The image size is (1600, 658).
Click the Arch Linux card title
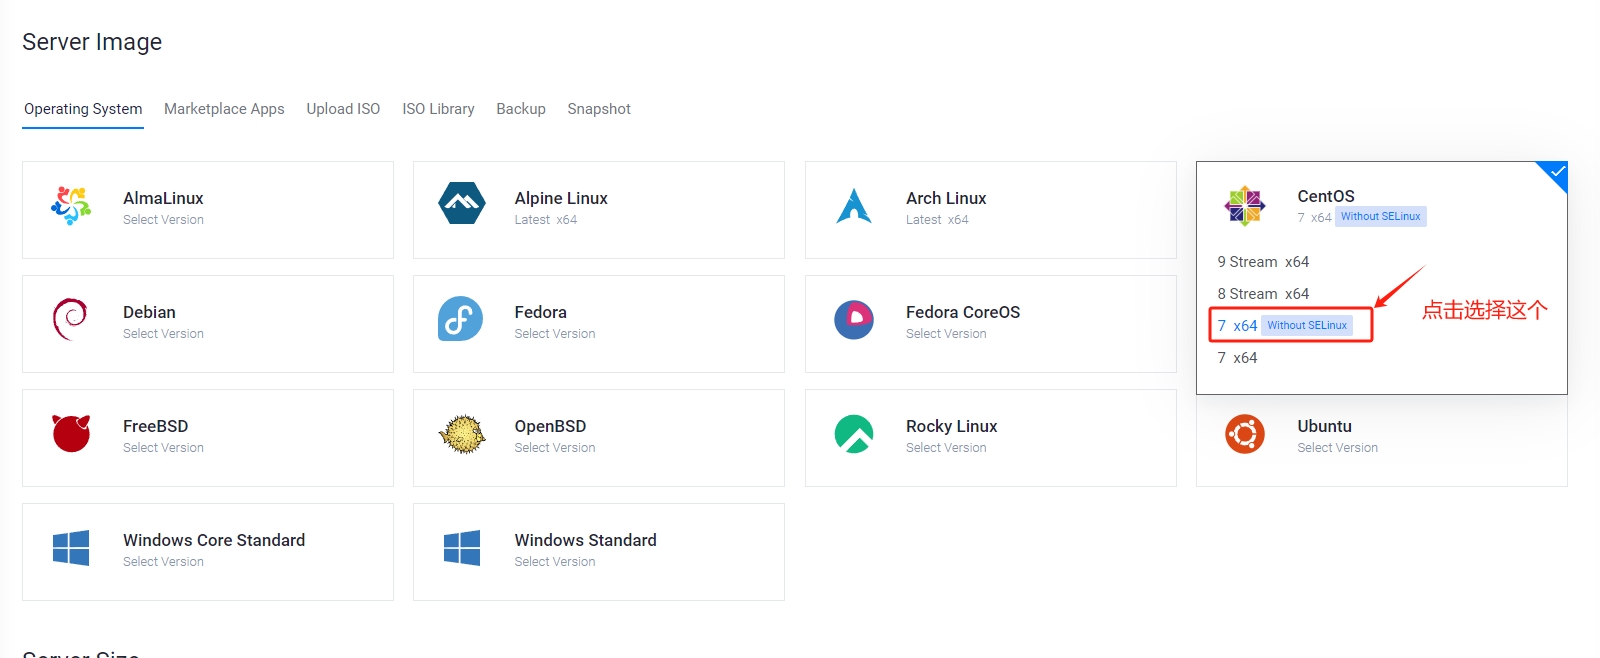pos(946,198)
